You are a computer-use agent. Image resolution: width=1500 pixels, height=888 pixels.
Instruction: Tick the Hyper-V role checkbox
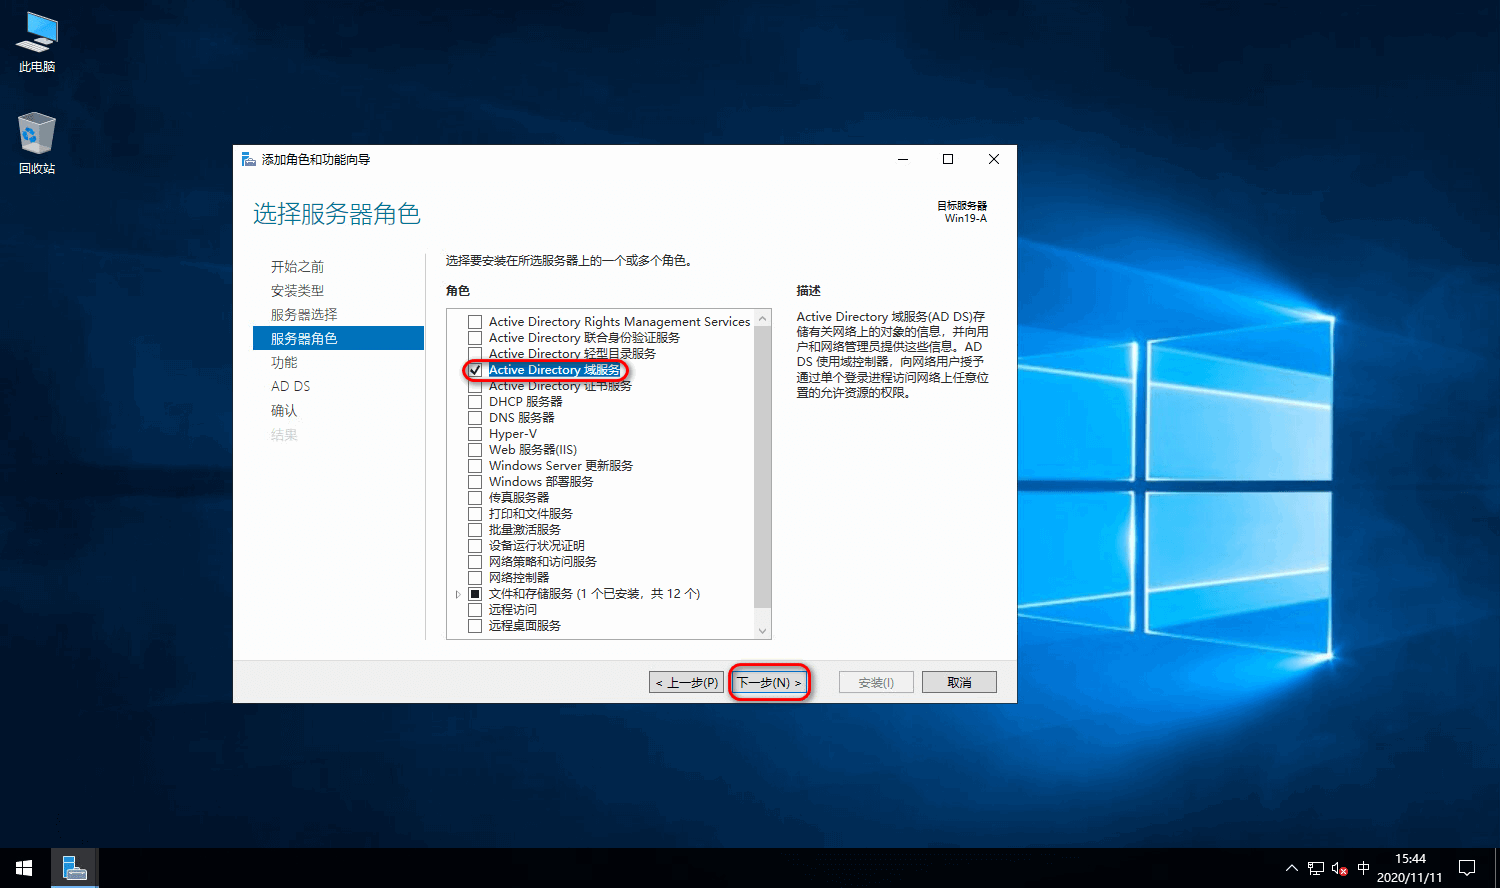tap(475, 434)
